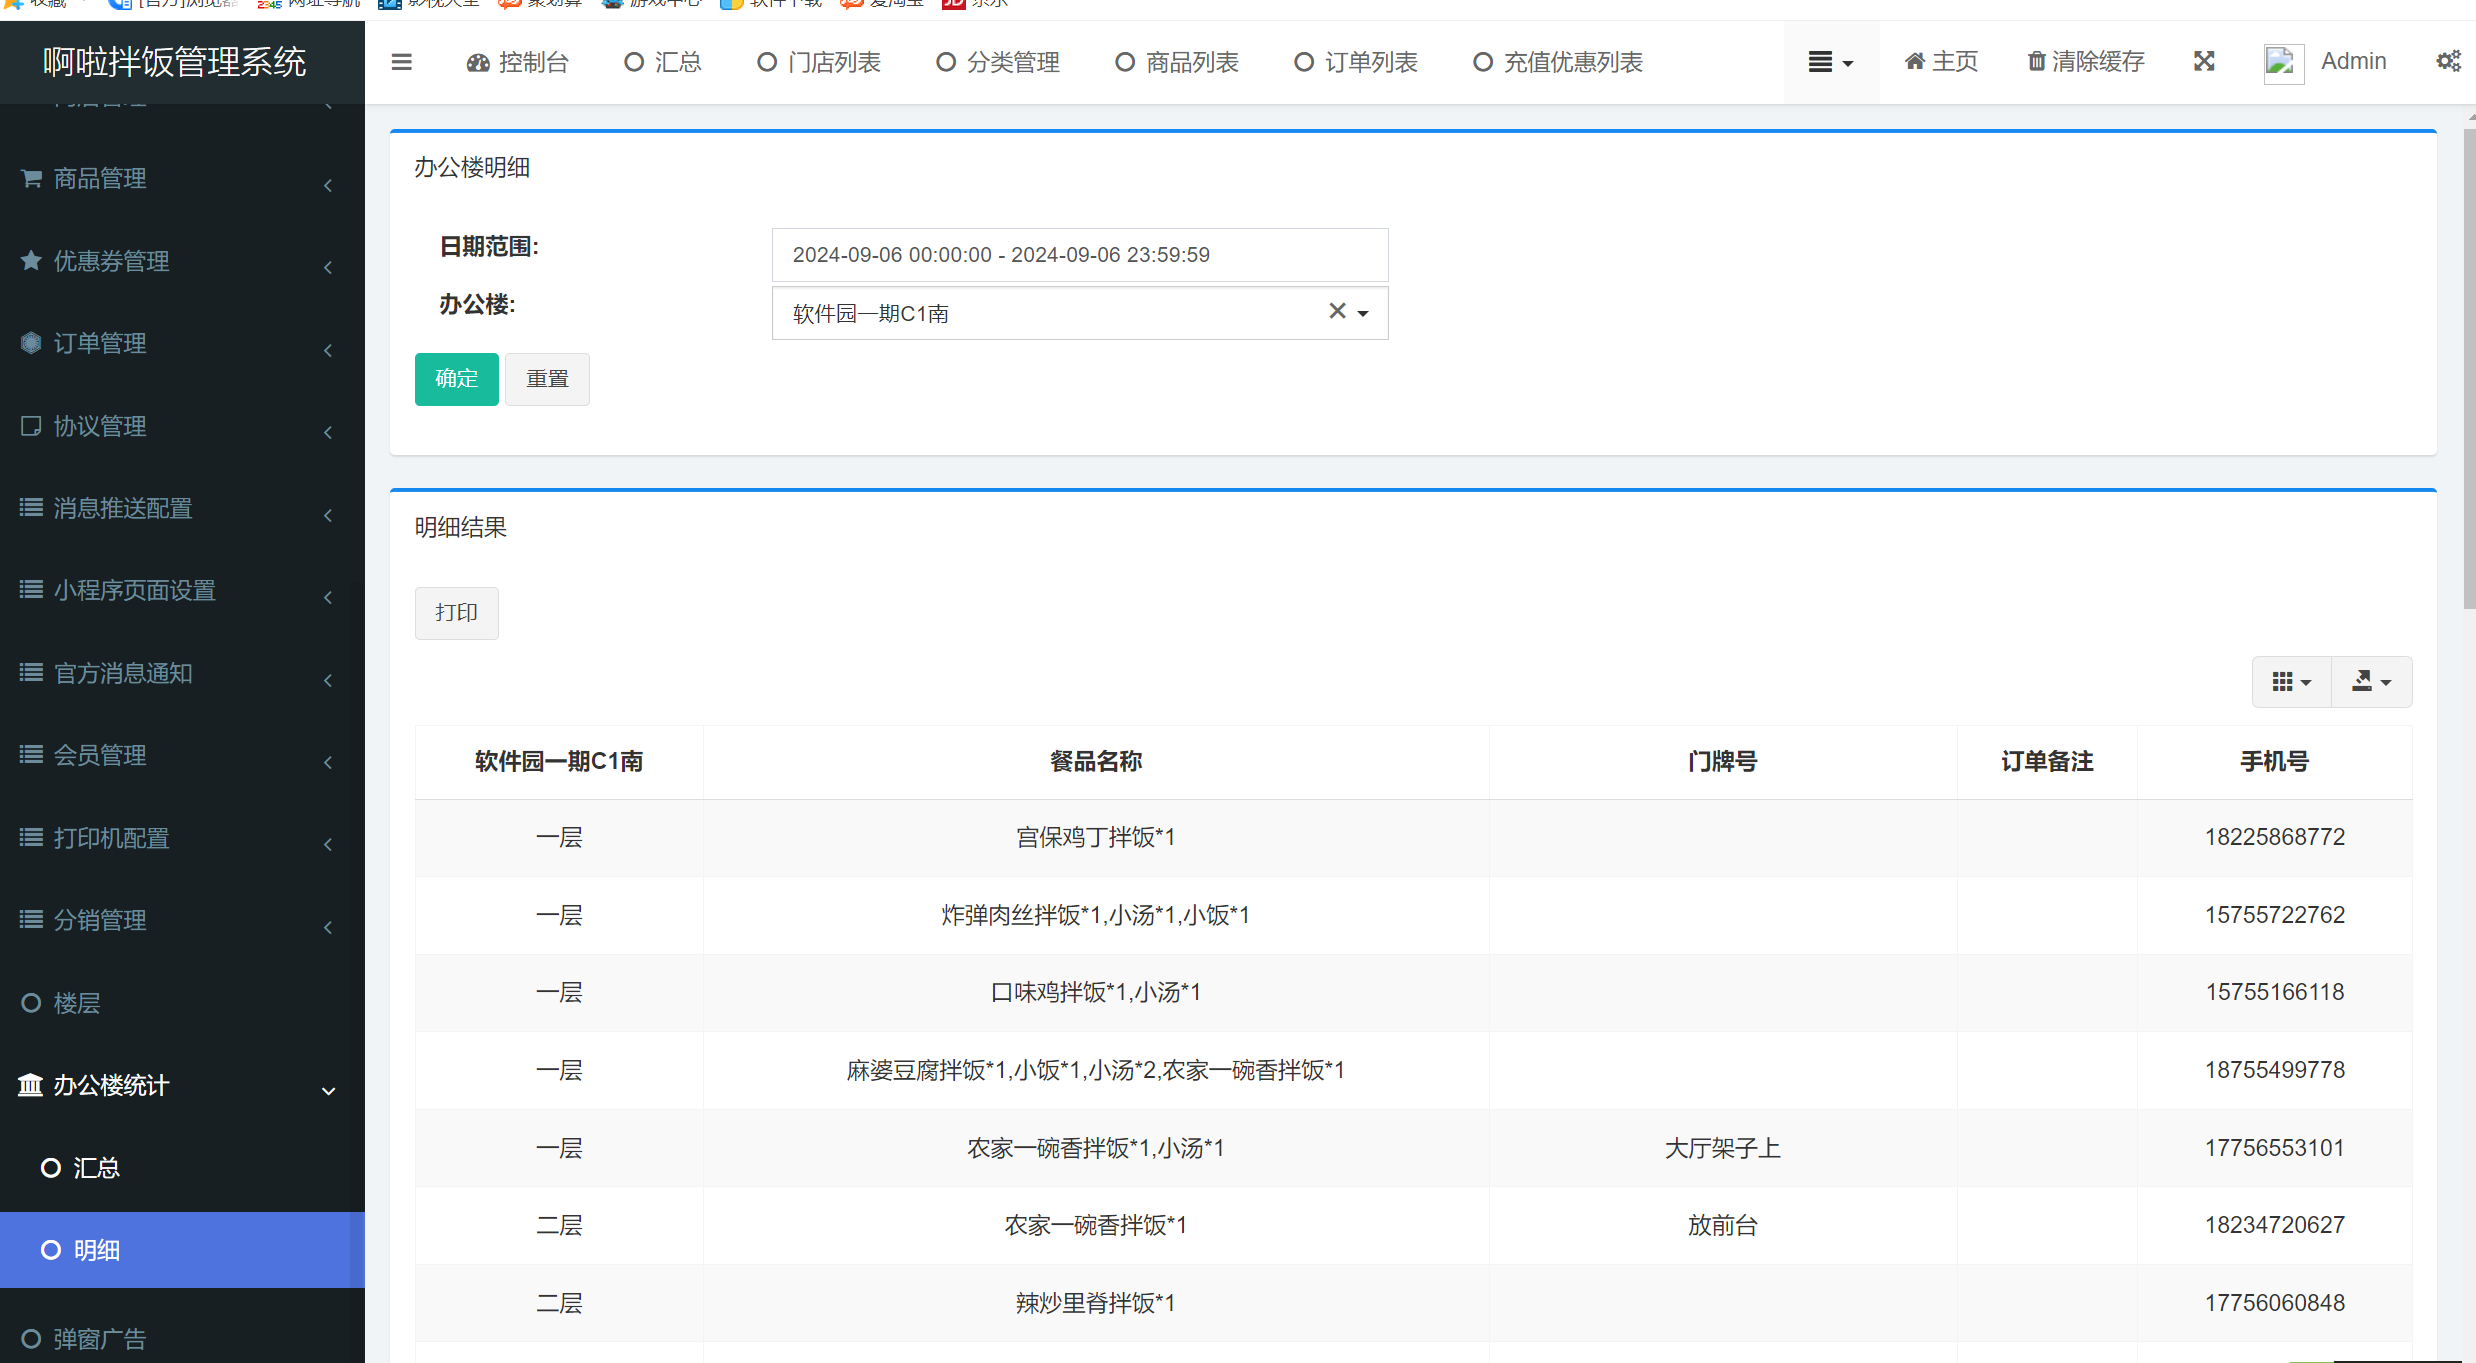Click the 办公楼统计 building icon

(31, 1085)
